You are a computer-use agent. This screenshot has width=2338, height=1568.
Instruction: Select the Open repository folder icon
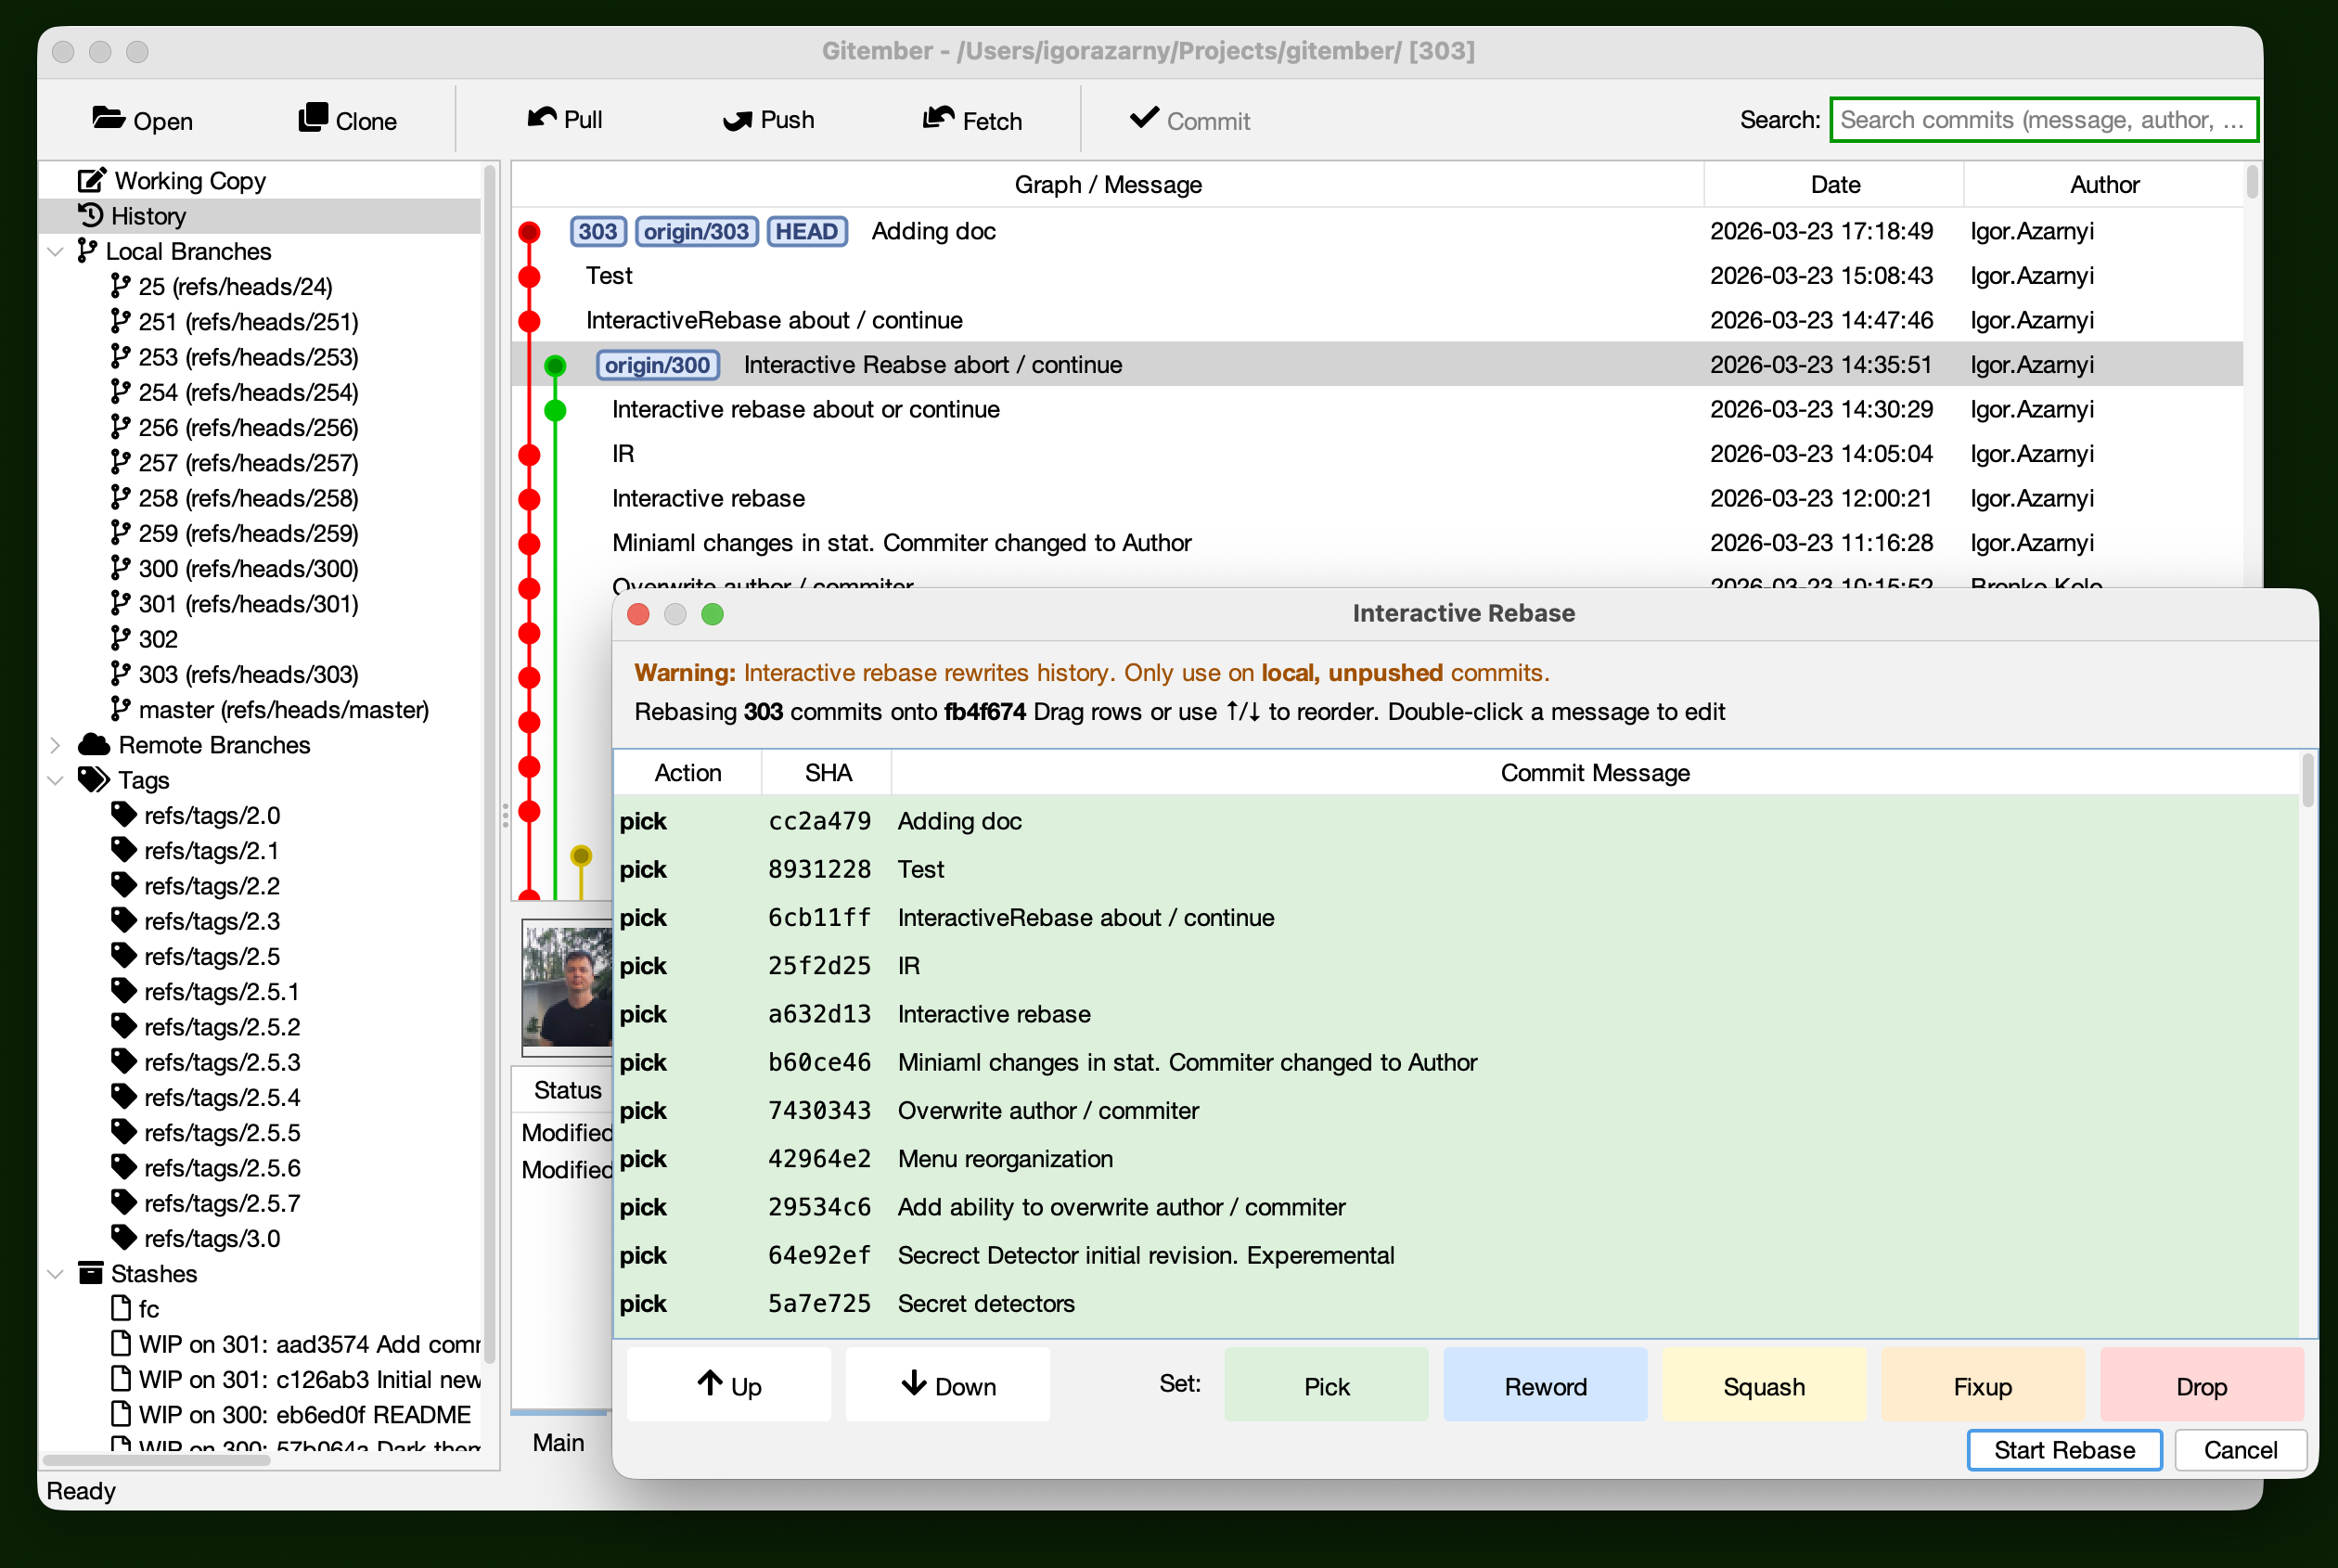tap(110, 118)
